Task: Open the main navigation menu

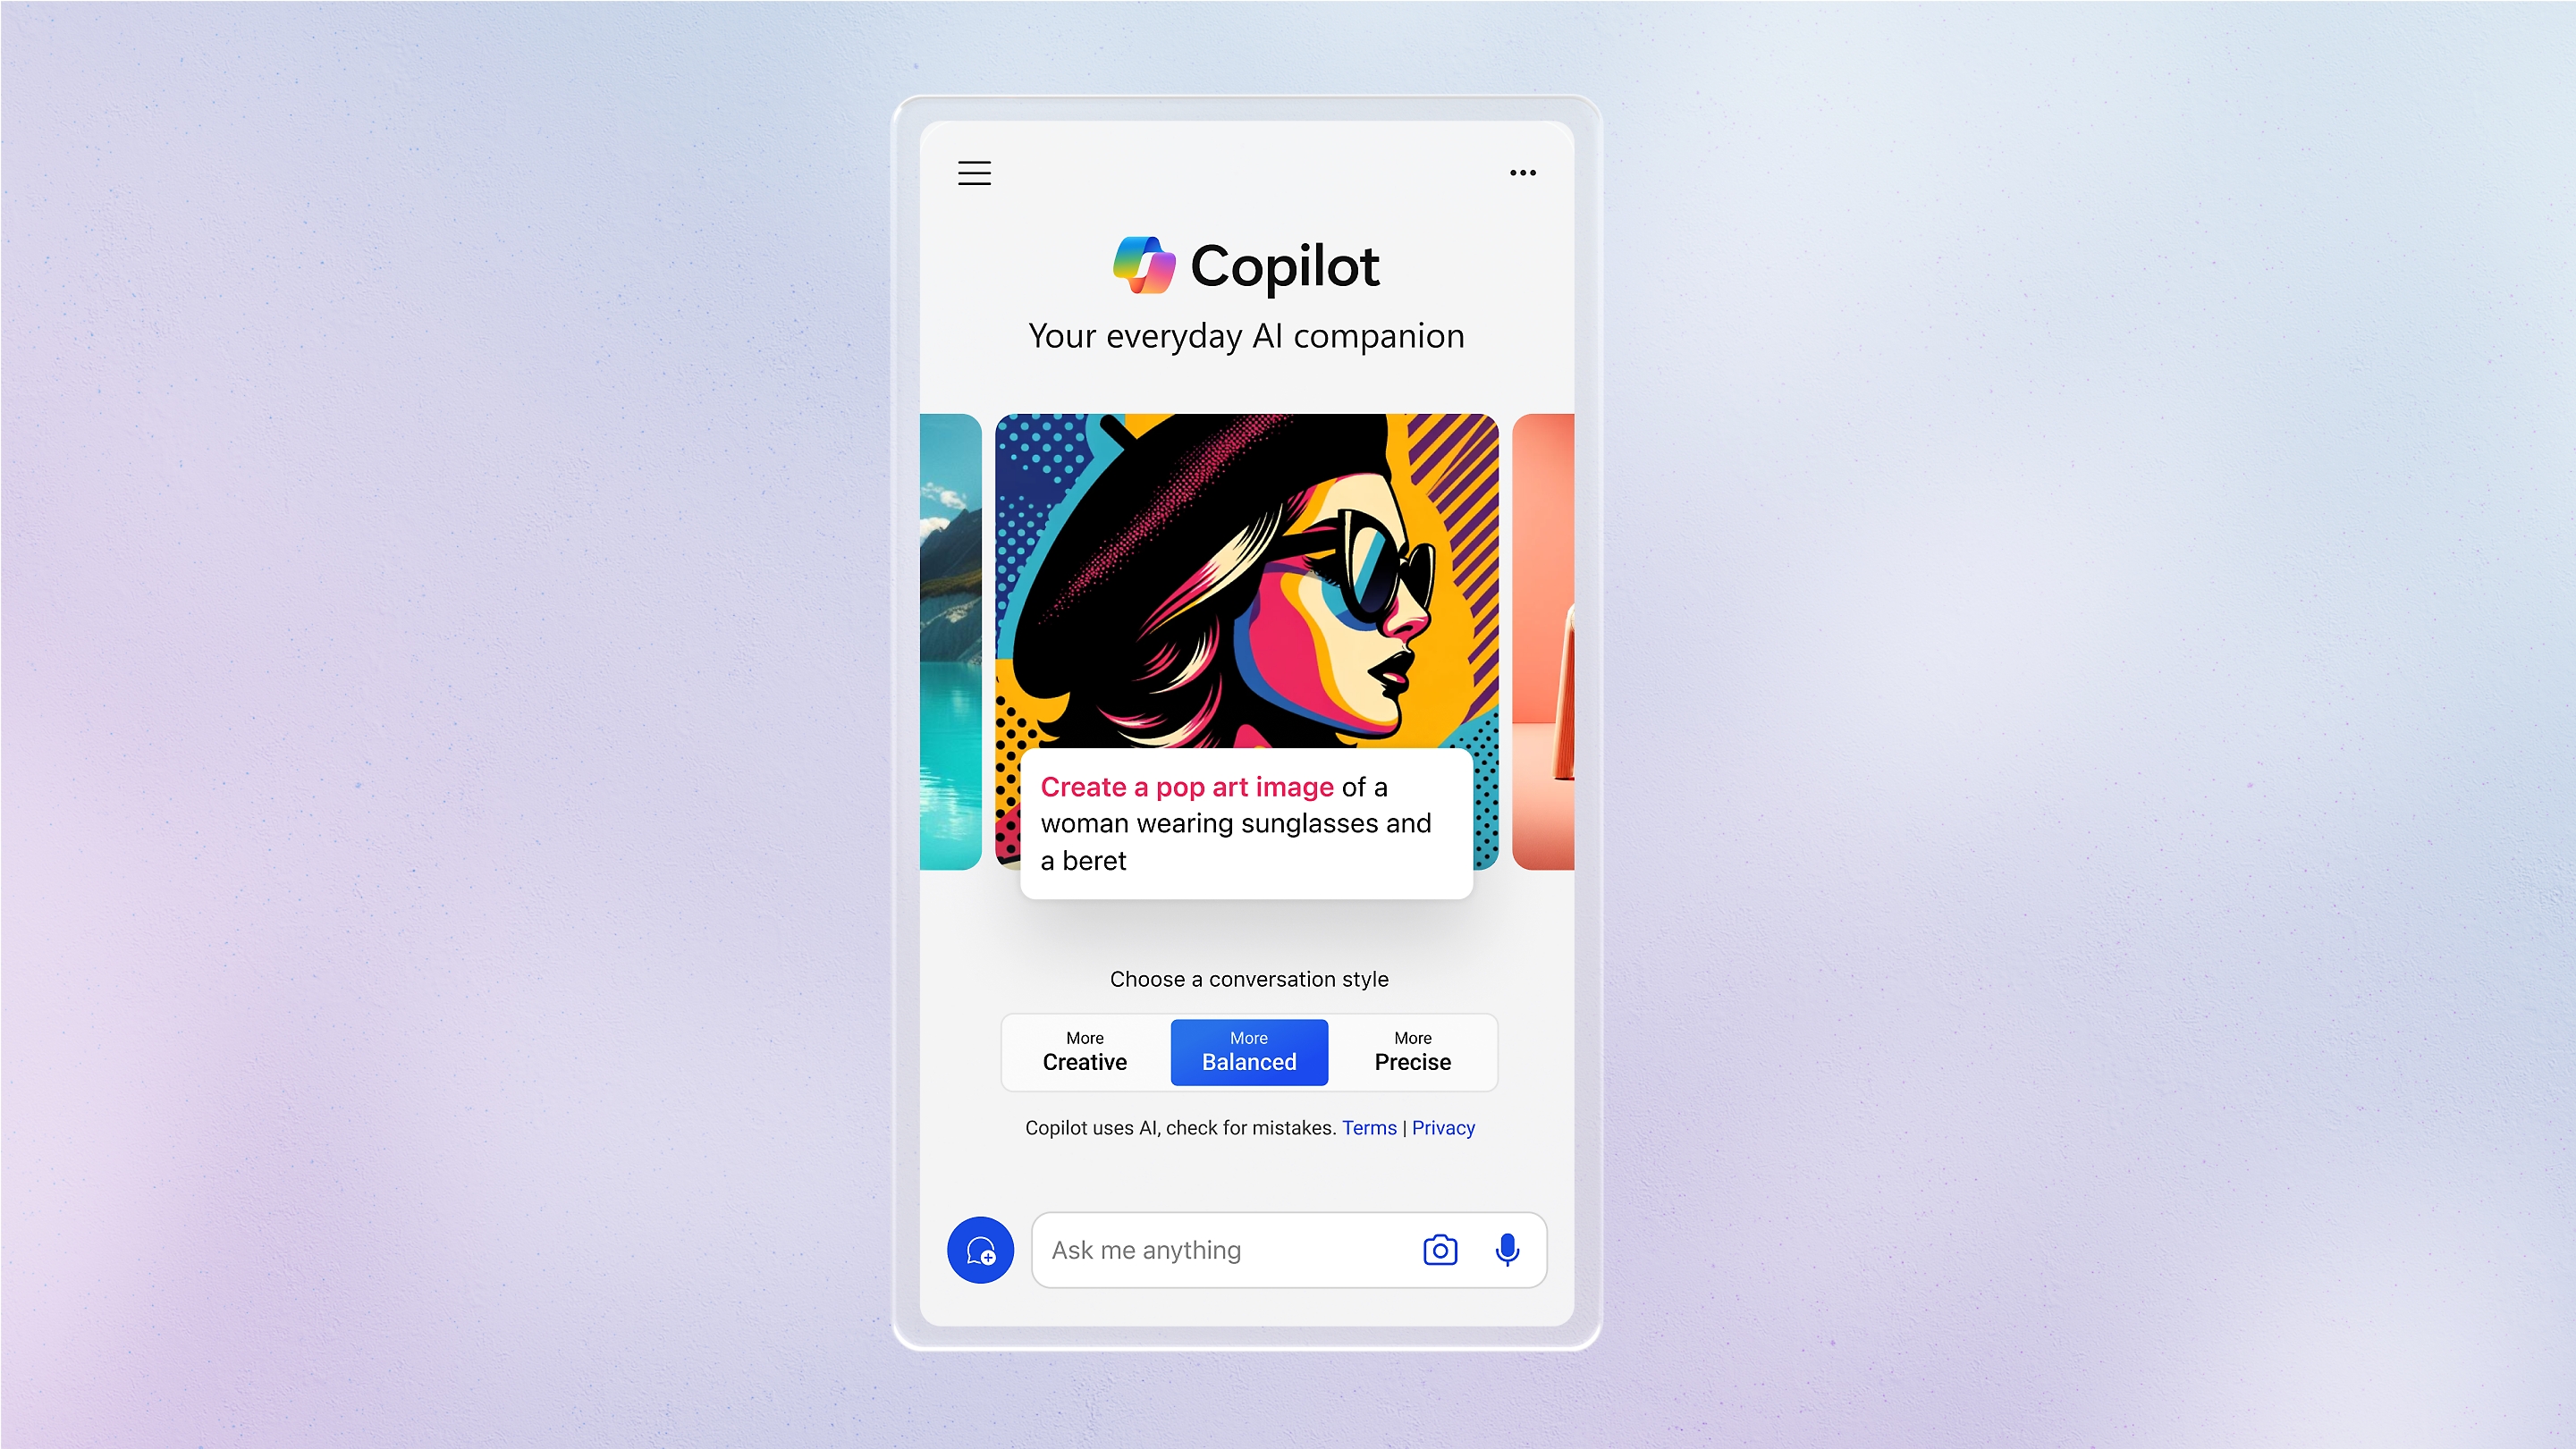Action: [x=975, y=173]
